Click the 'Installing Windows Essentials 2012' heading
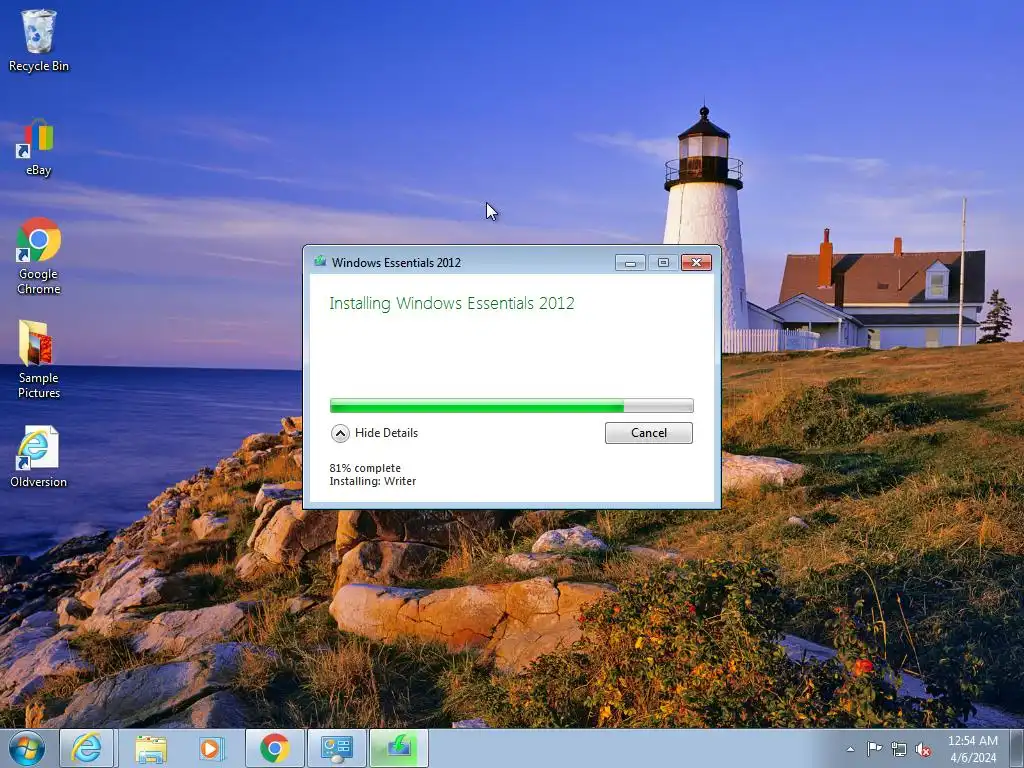 (452, 304)
